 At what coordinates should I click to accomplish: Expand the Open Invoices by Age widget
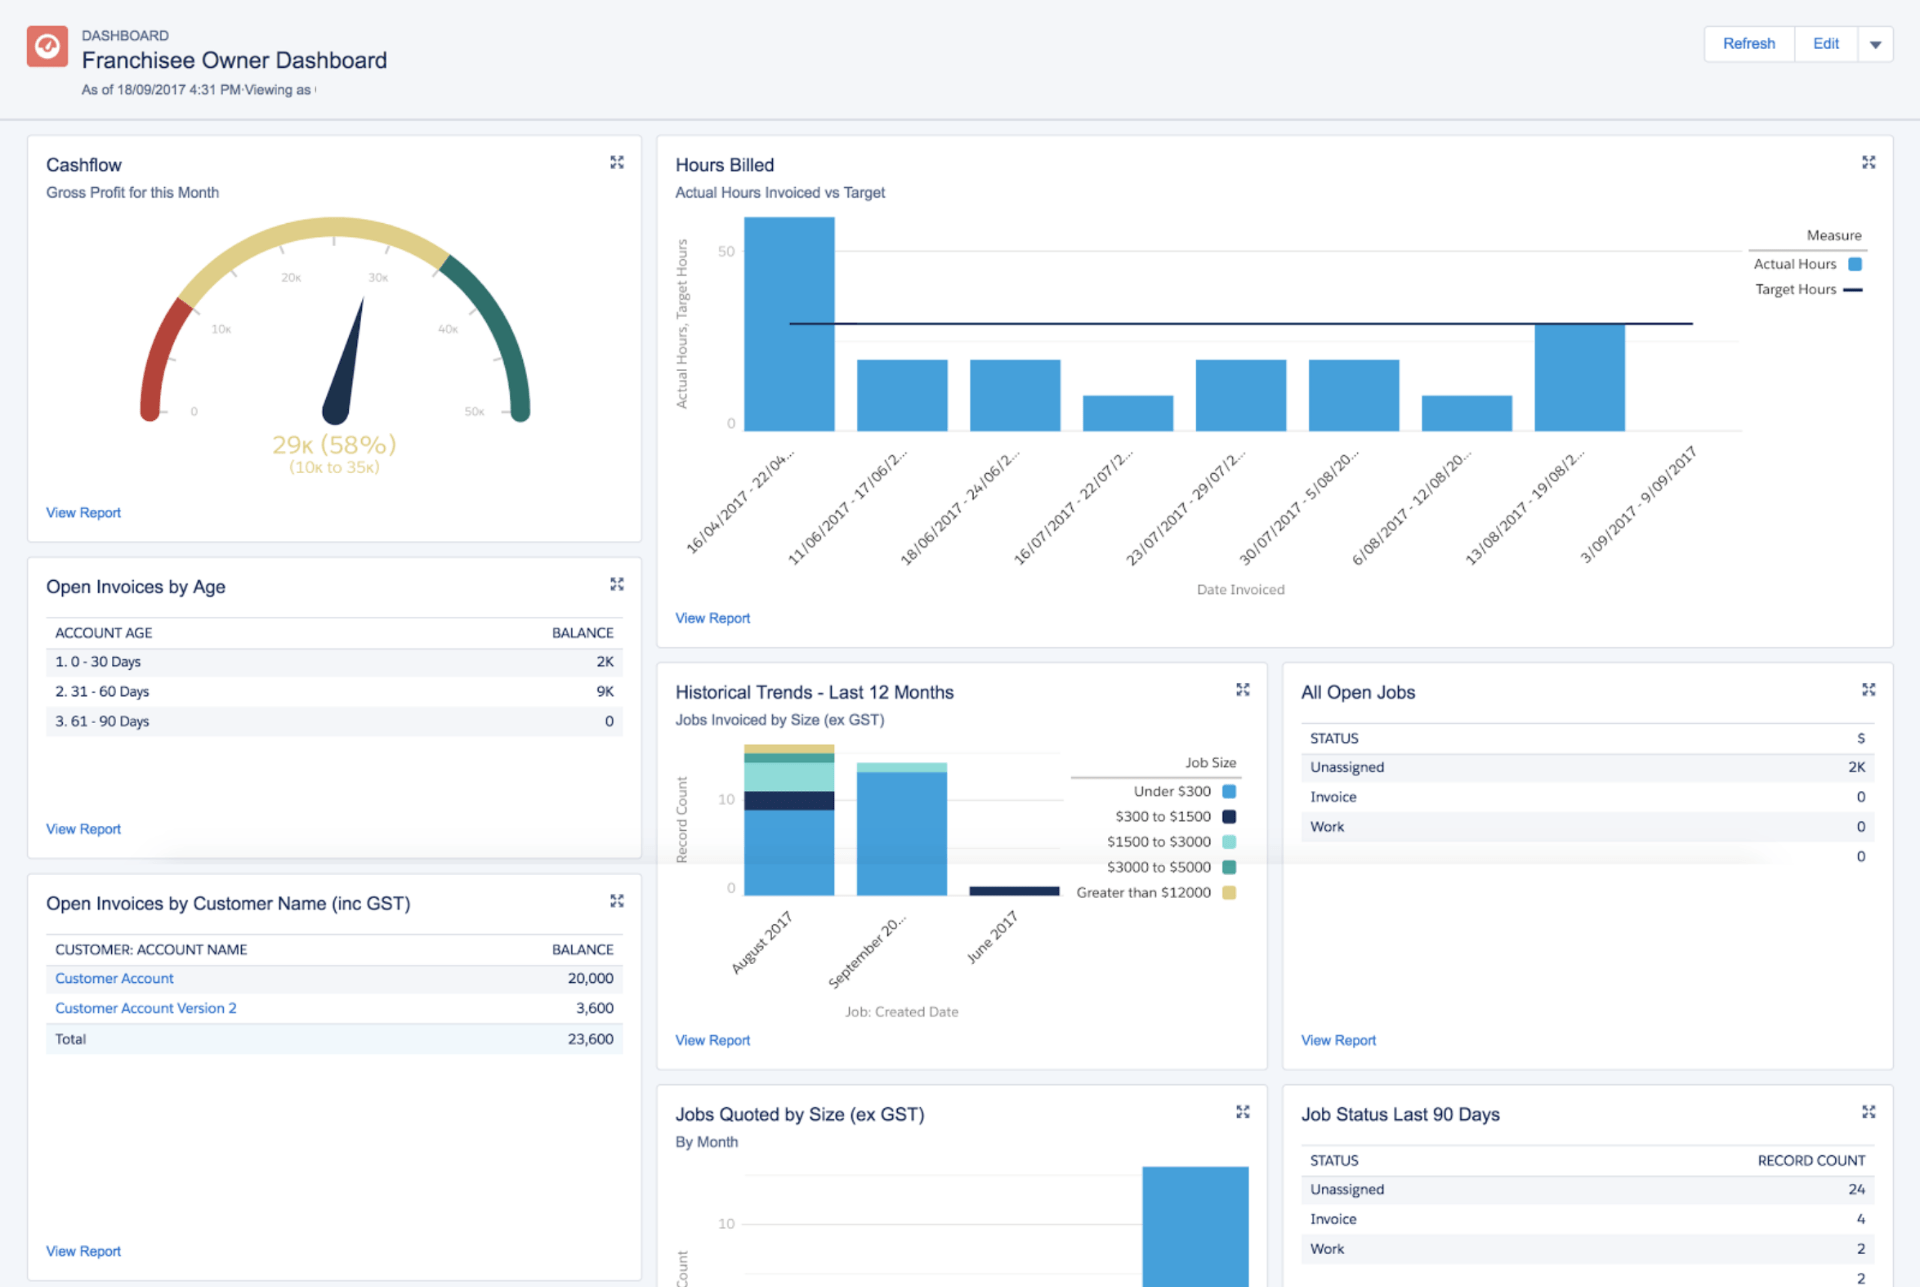click(x=617, y=584)
